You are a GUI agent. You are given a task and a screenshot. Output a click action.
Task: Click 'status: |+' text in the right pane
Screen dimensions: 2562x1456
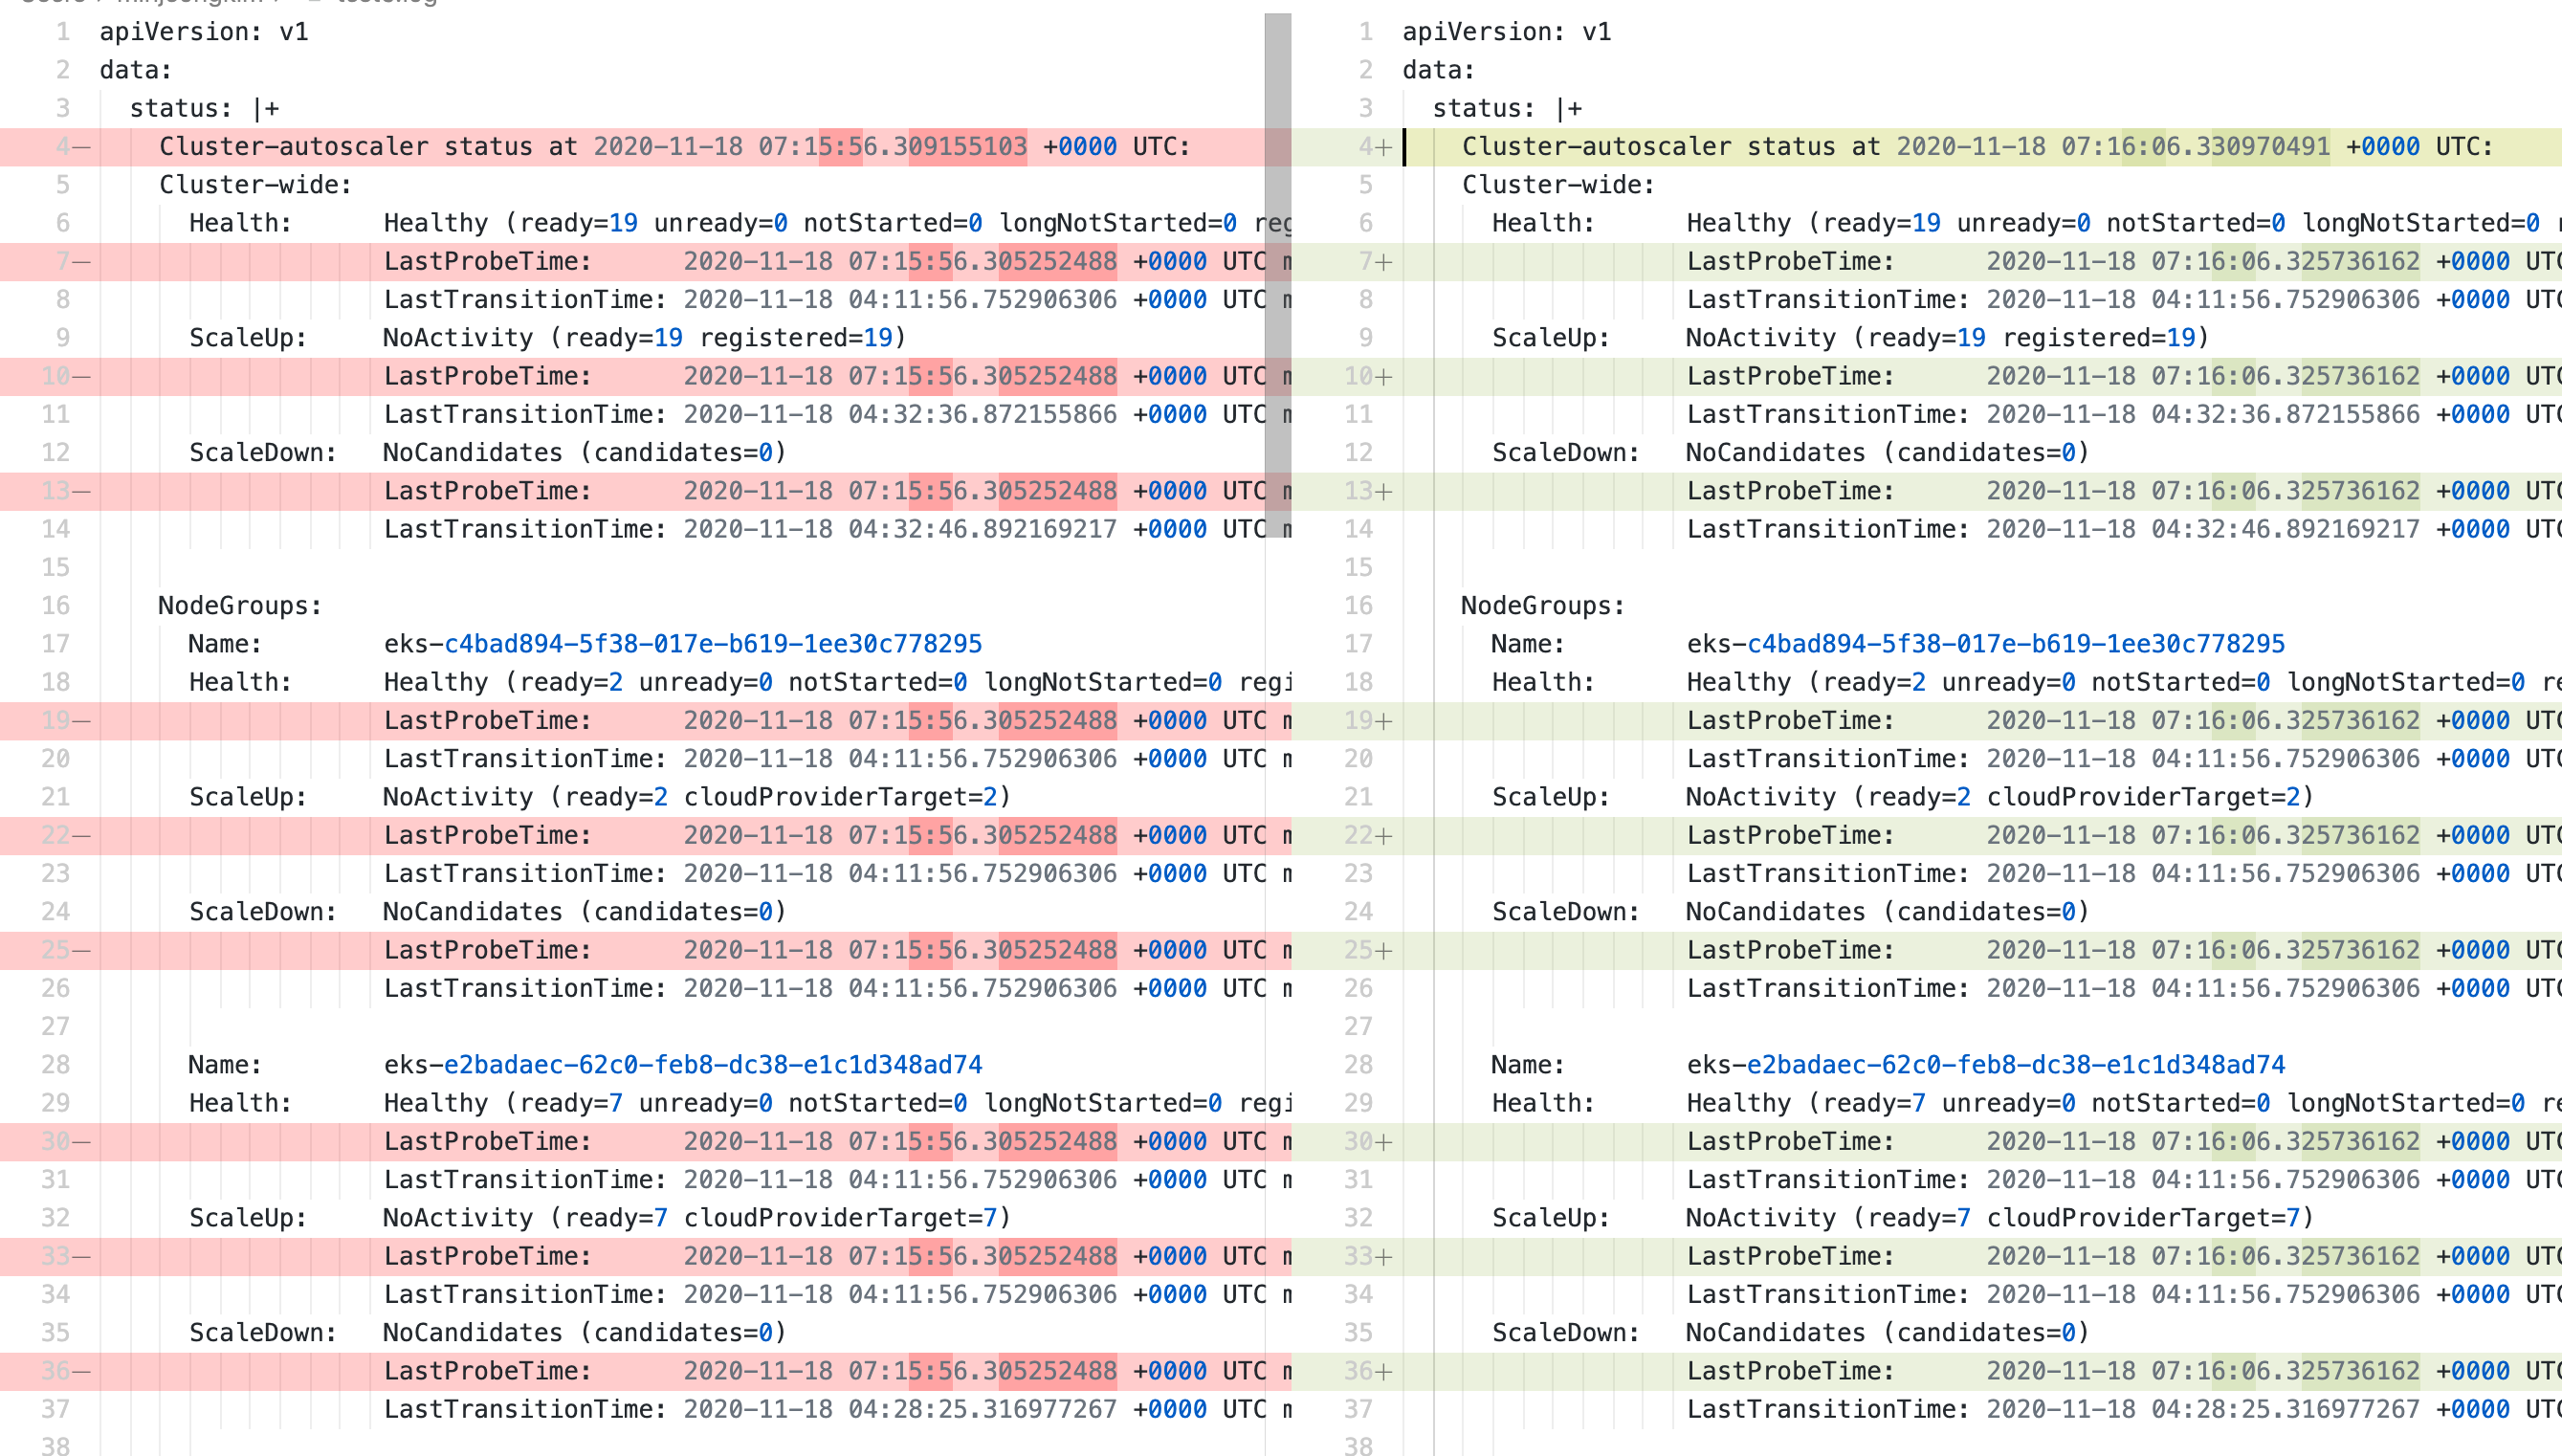click(x=1507, y=109)
